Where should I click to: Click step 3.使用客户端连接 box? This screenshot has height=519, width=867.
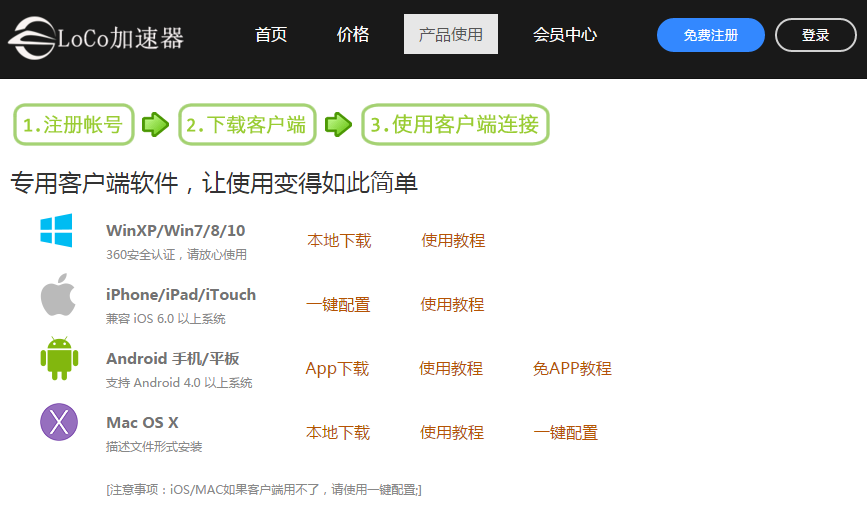[x=455, y=125]
